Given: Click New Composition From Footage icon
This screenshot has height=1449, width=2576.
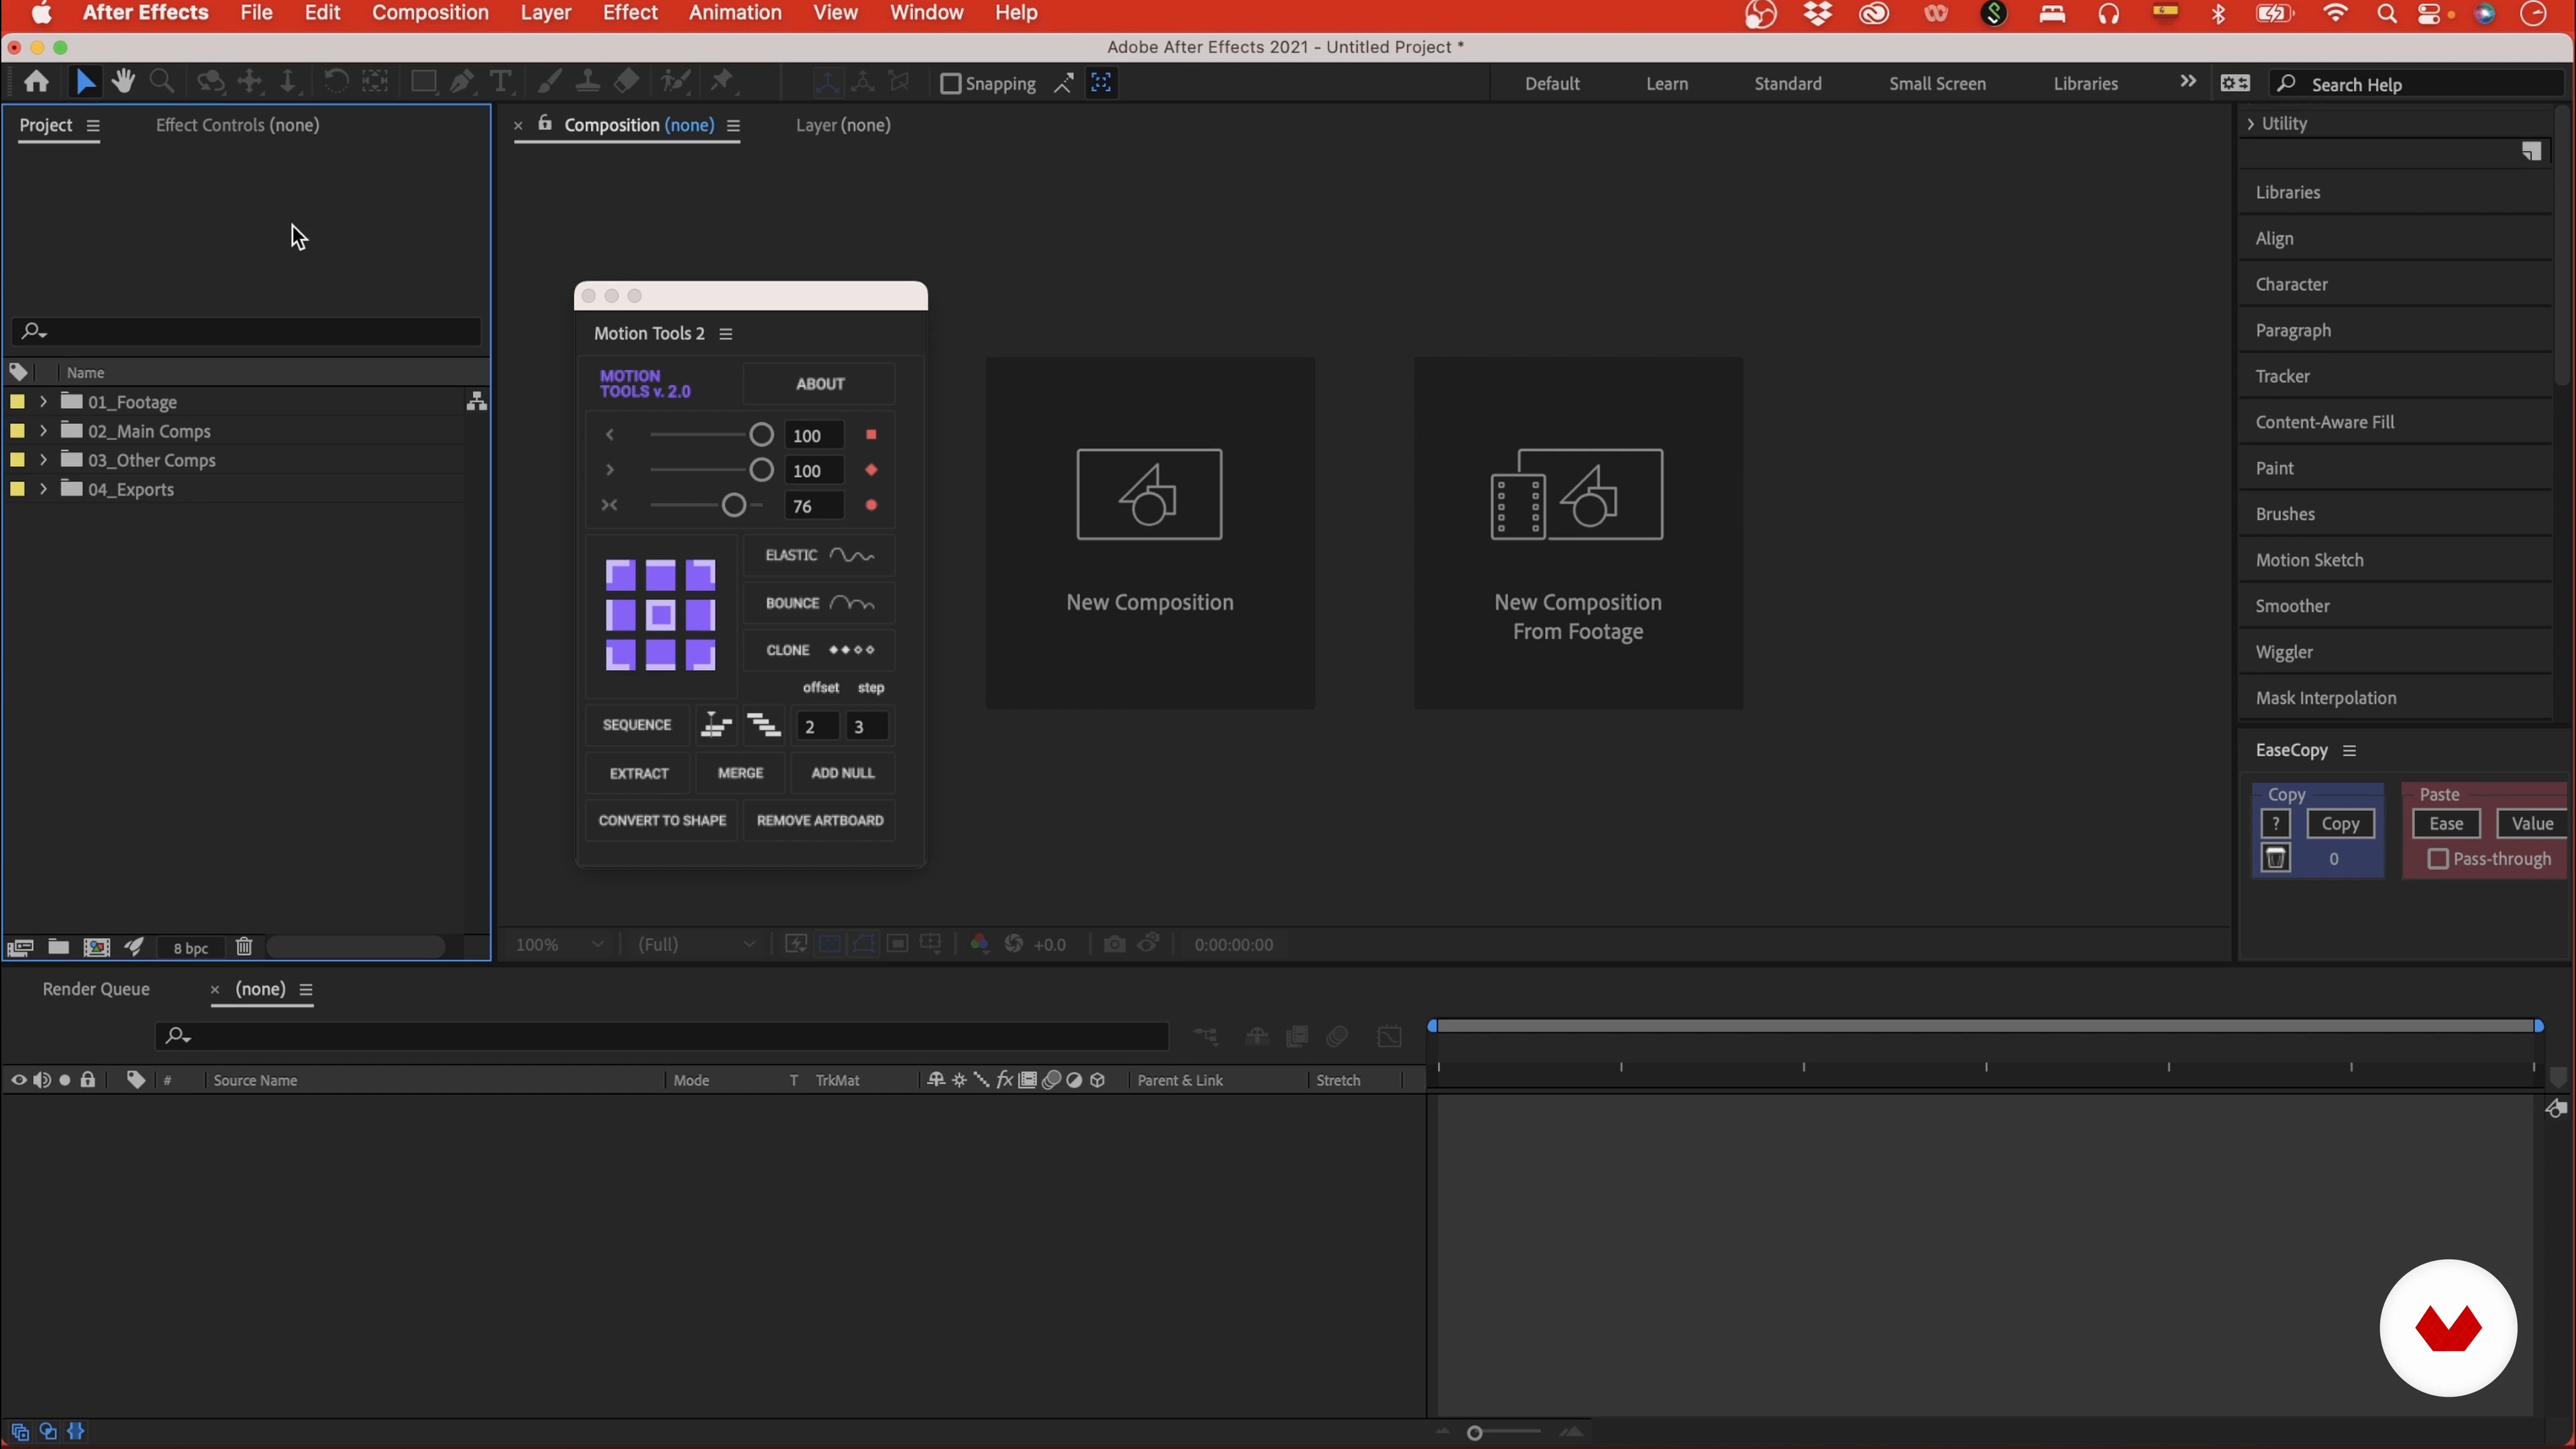Looking at the screenshot, I should pos(1577,494).
